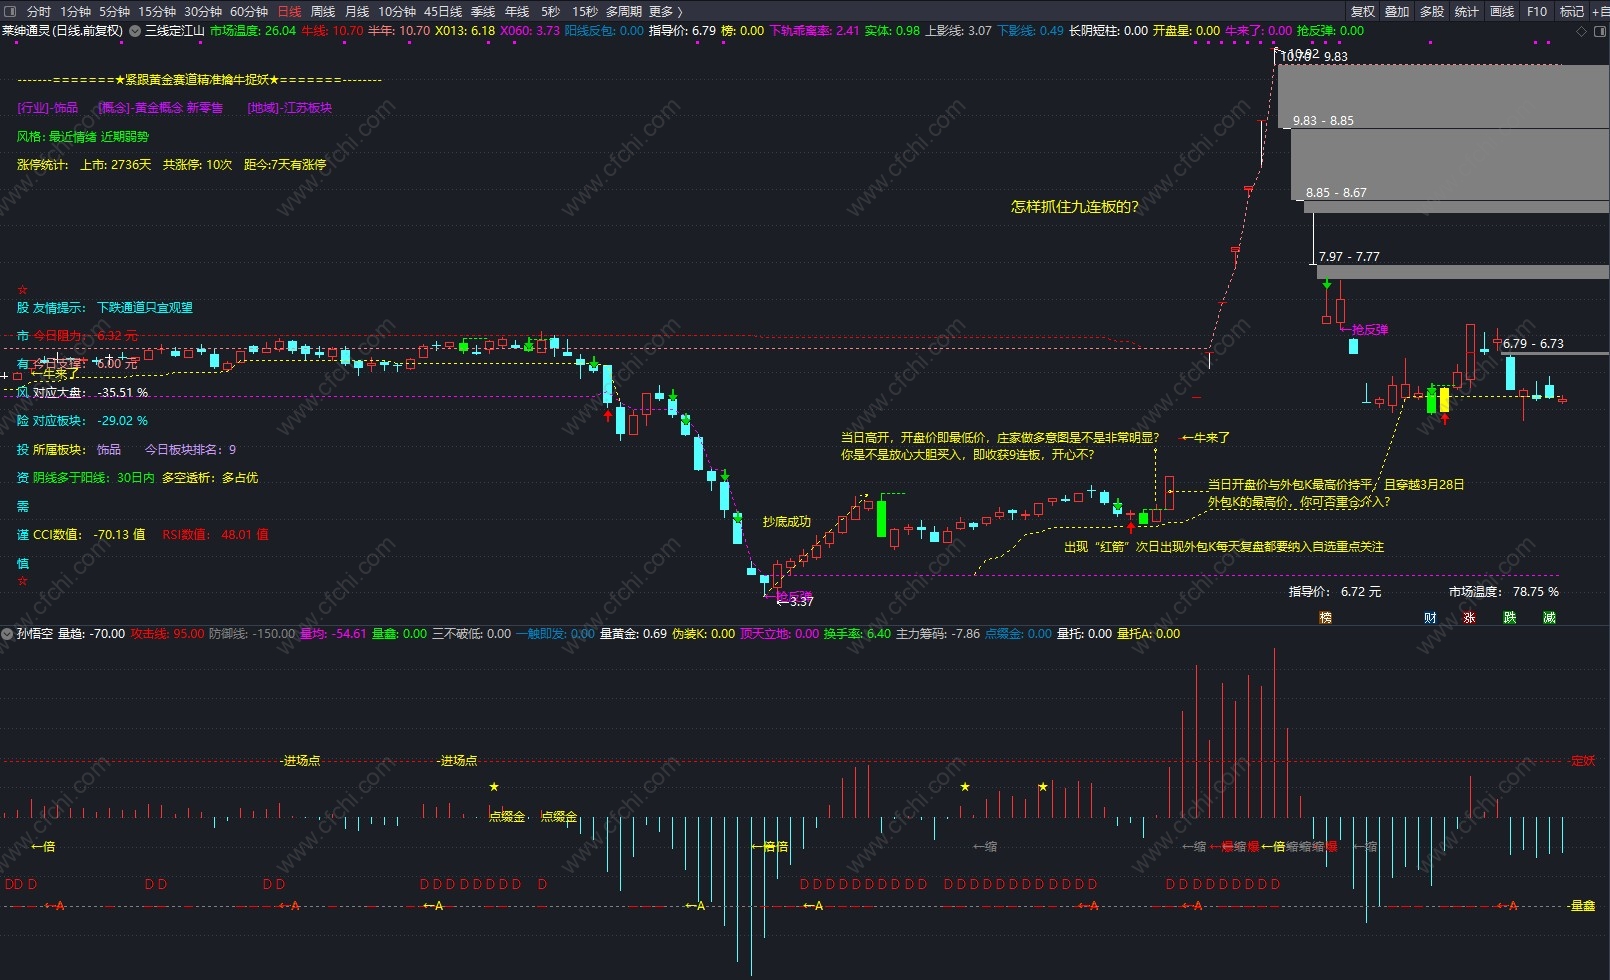
Task: Open the 孙悟空 sub-indicator dropdown arrow
Action: (x=7, y=634)
